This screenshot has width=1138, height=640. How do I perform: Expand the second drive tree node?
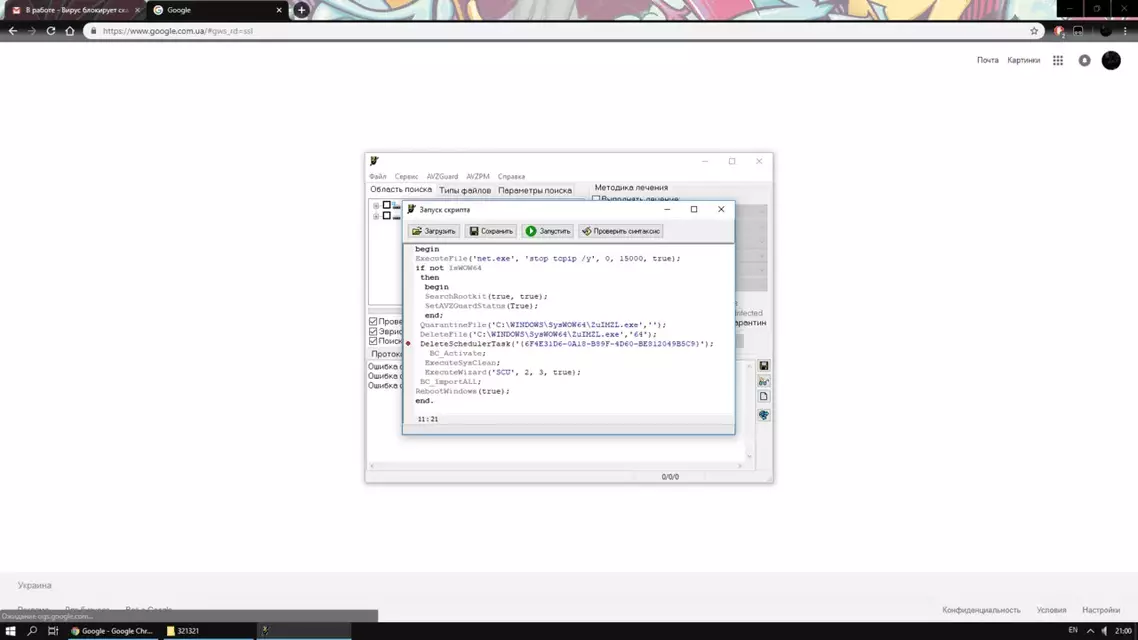pyautogui.click(x=376, y=216)
